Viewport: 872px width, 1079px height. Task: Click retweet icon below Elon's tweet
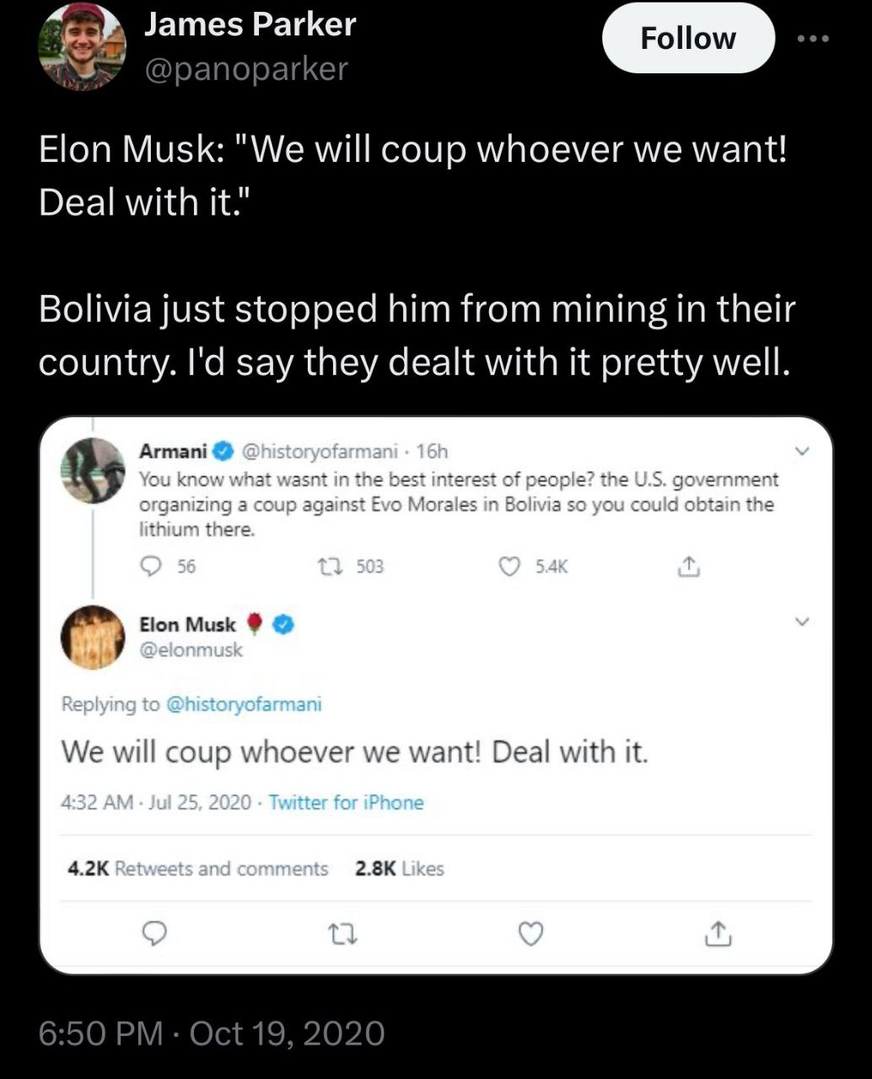(342, 934)
